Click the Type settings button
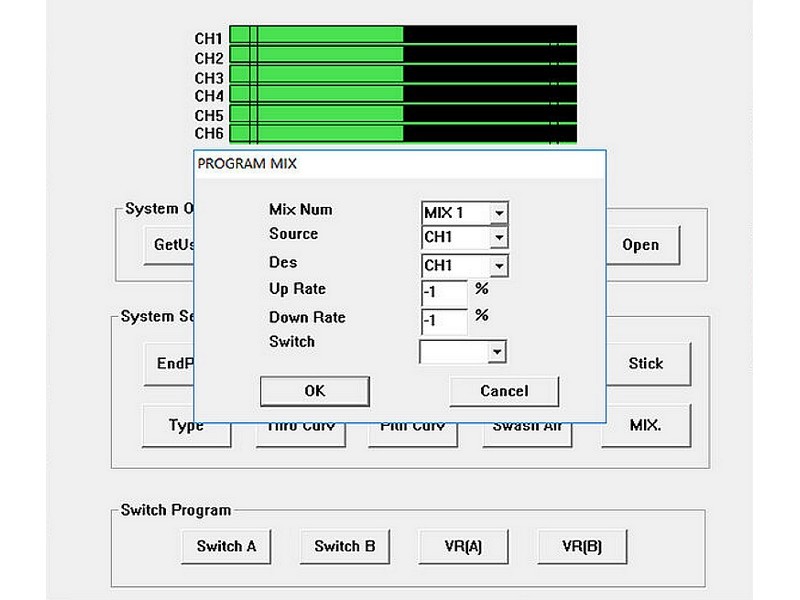This screenshot has width=800, height=600. (186, 427)
